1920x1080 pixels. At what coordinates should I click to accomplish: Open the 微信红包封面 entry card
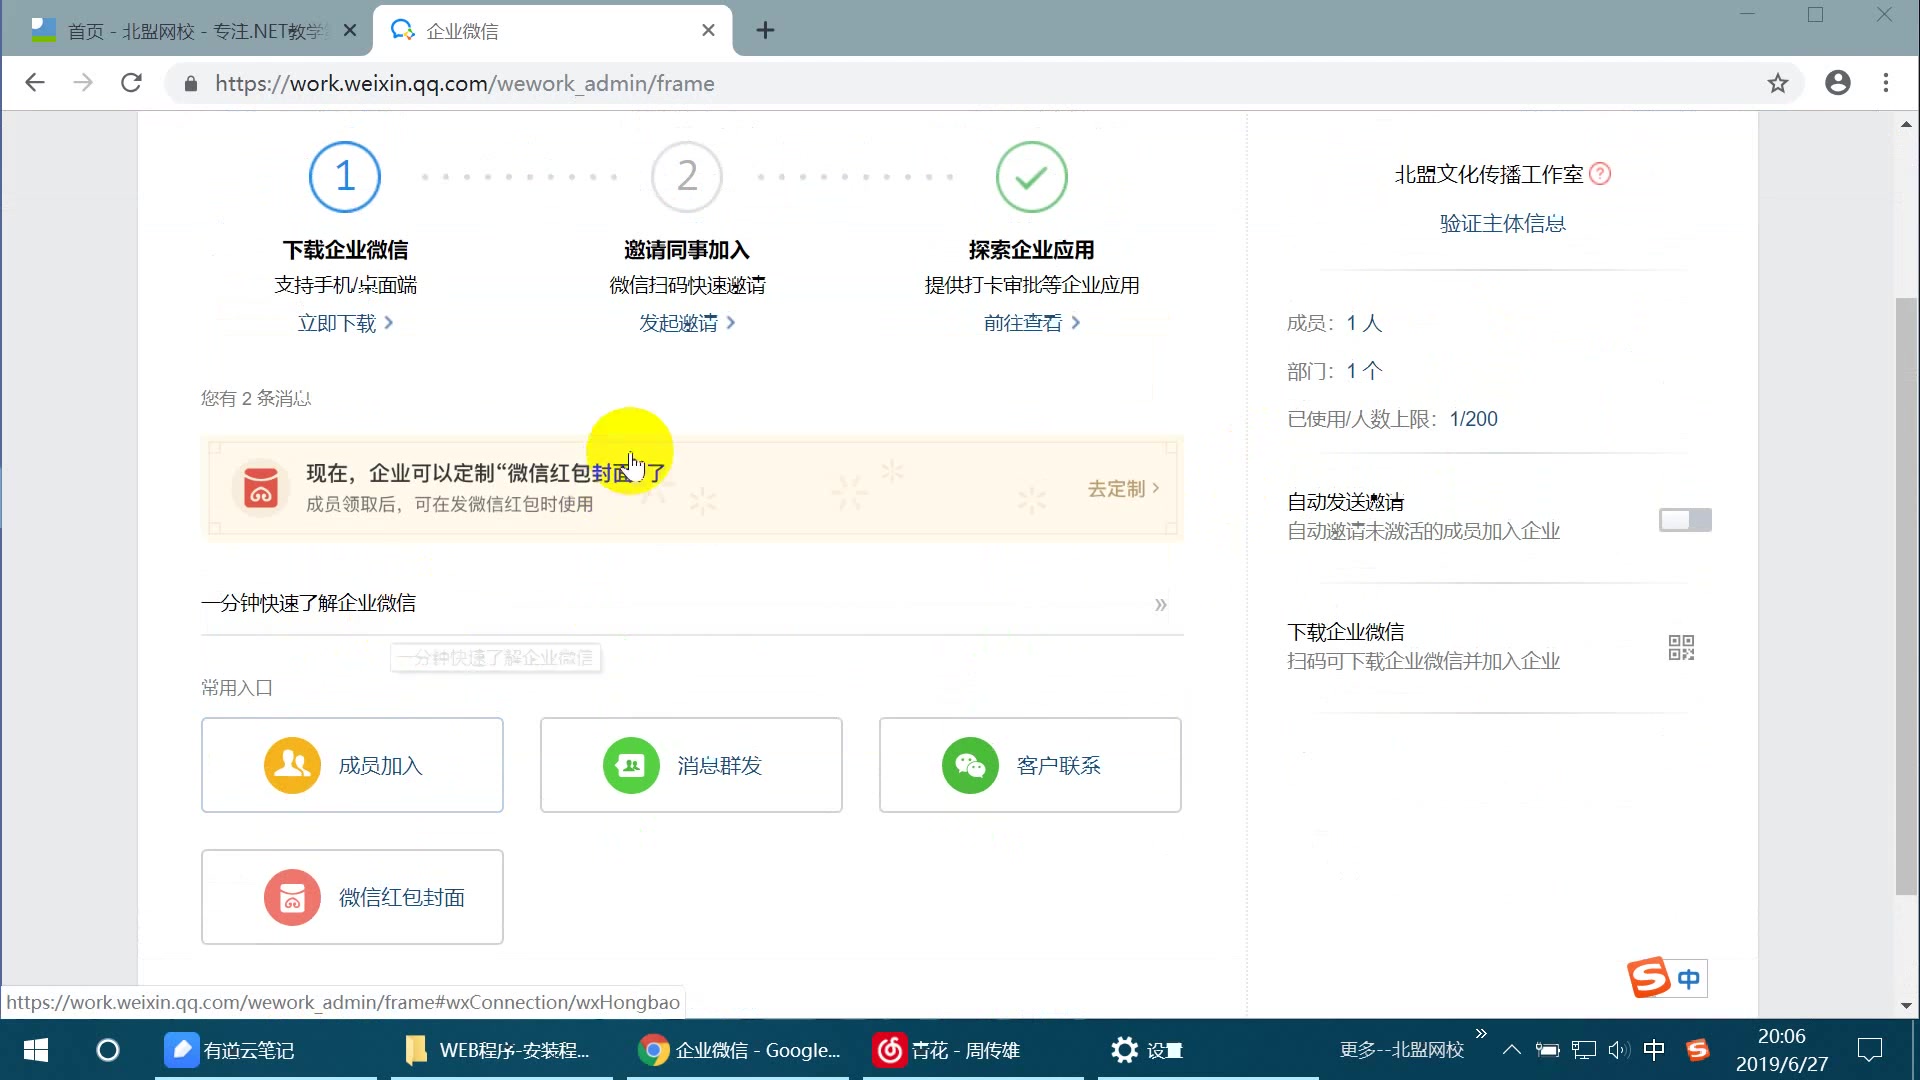352,897
